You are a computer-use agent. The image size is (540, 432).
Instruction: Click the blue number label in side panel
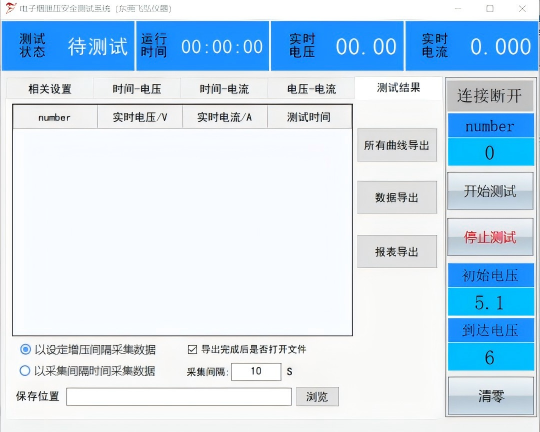(491, 126)
